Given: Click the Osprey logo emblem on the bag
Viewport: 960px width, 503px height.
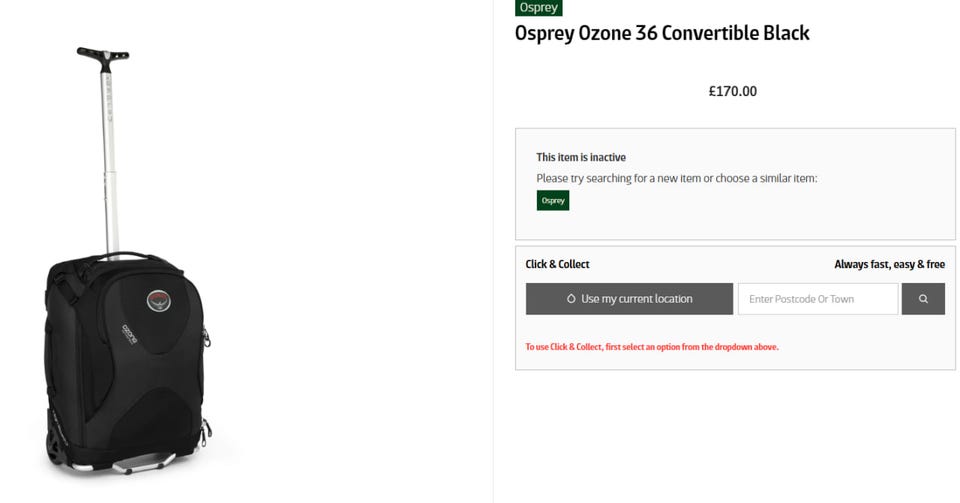Looking at the screenshot, I should coord(159,300).
